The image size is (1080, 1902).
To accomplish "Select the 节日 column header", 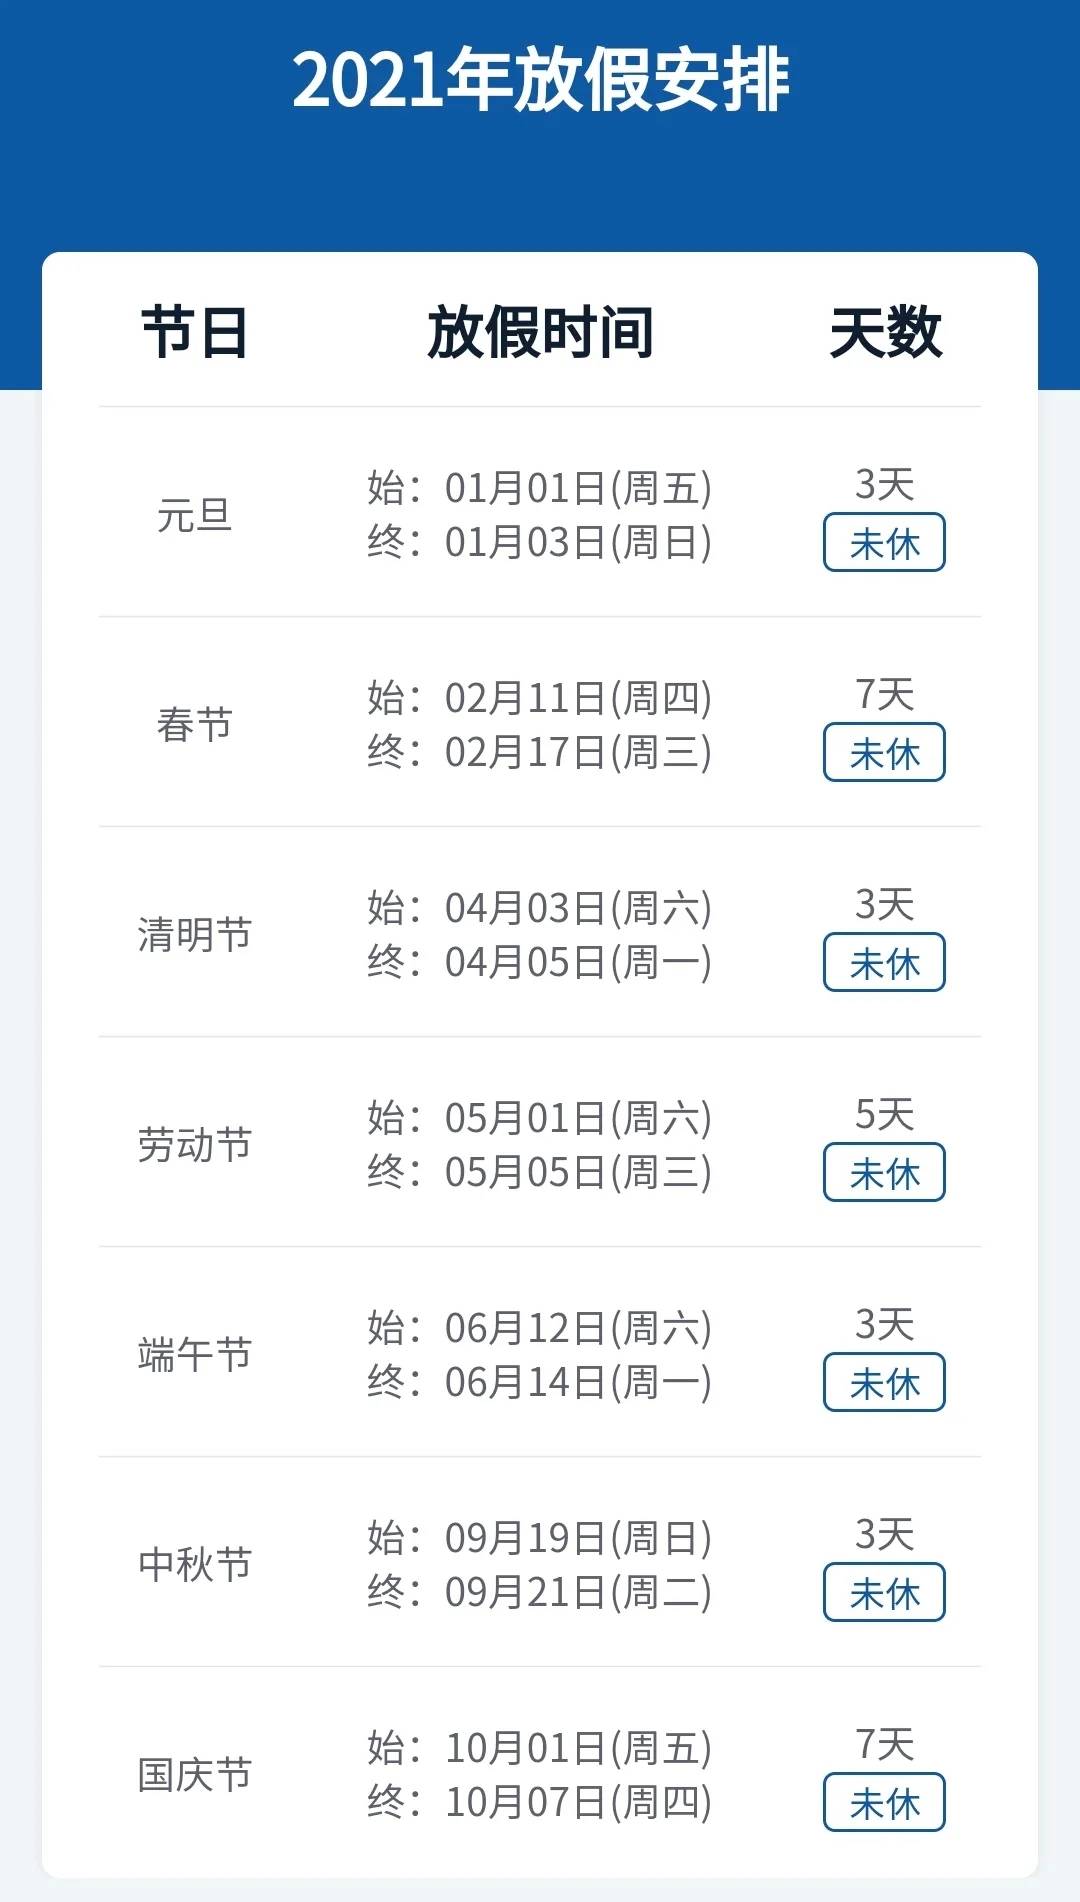I will pos(194,332).
